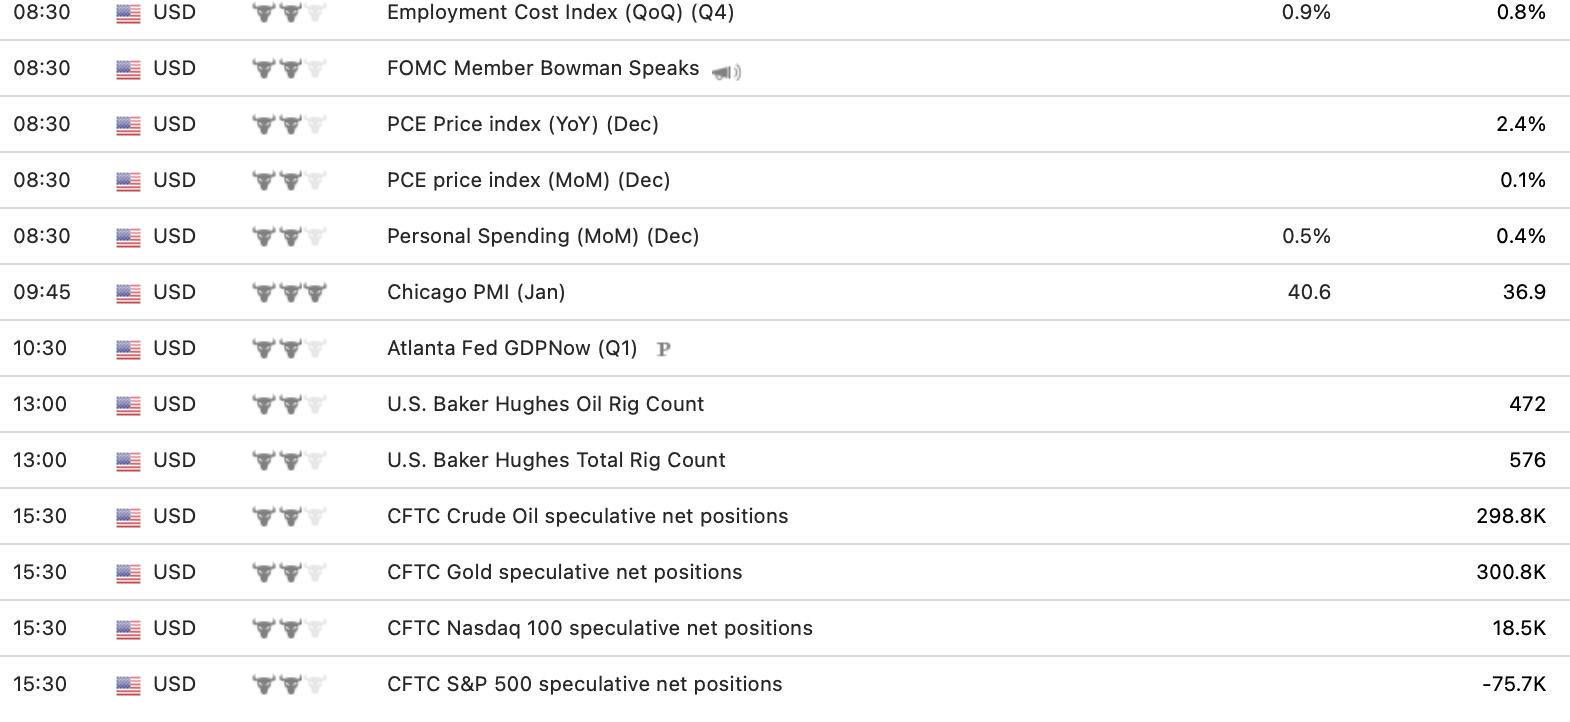This screenshot has width=1570, height=722.
Task: Click the preliminary 'P' icon next to Atlanta Fed GDPNow
Action: tap(663, 349)
